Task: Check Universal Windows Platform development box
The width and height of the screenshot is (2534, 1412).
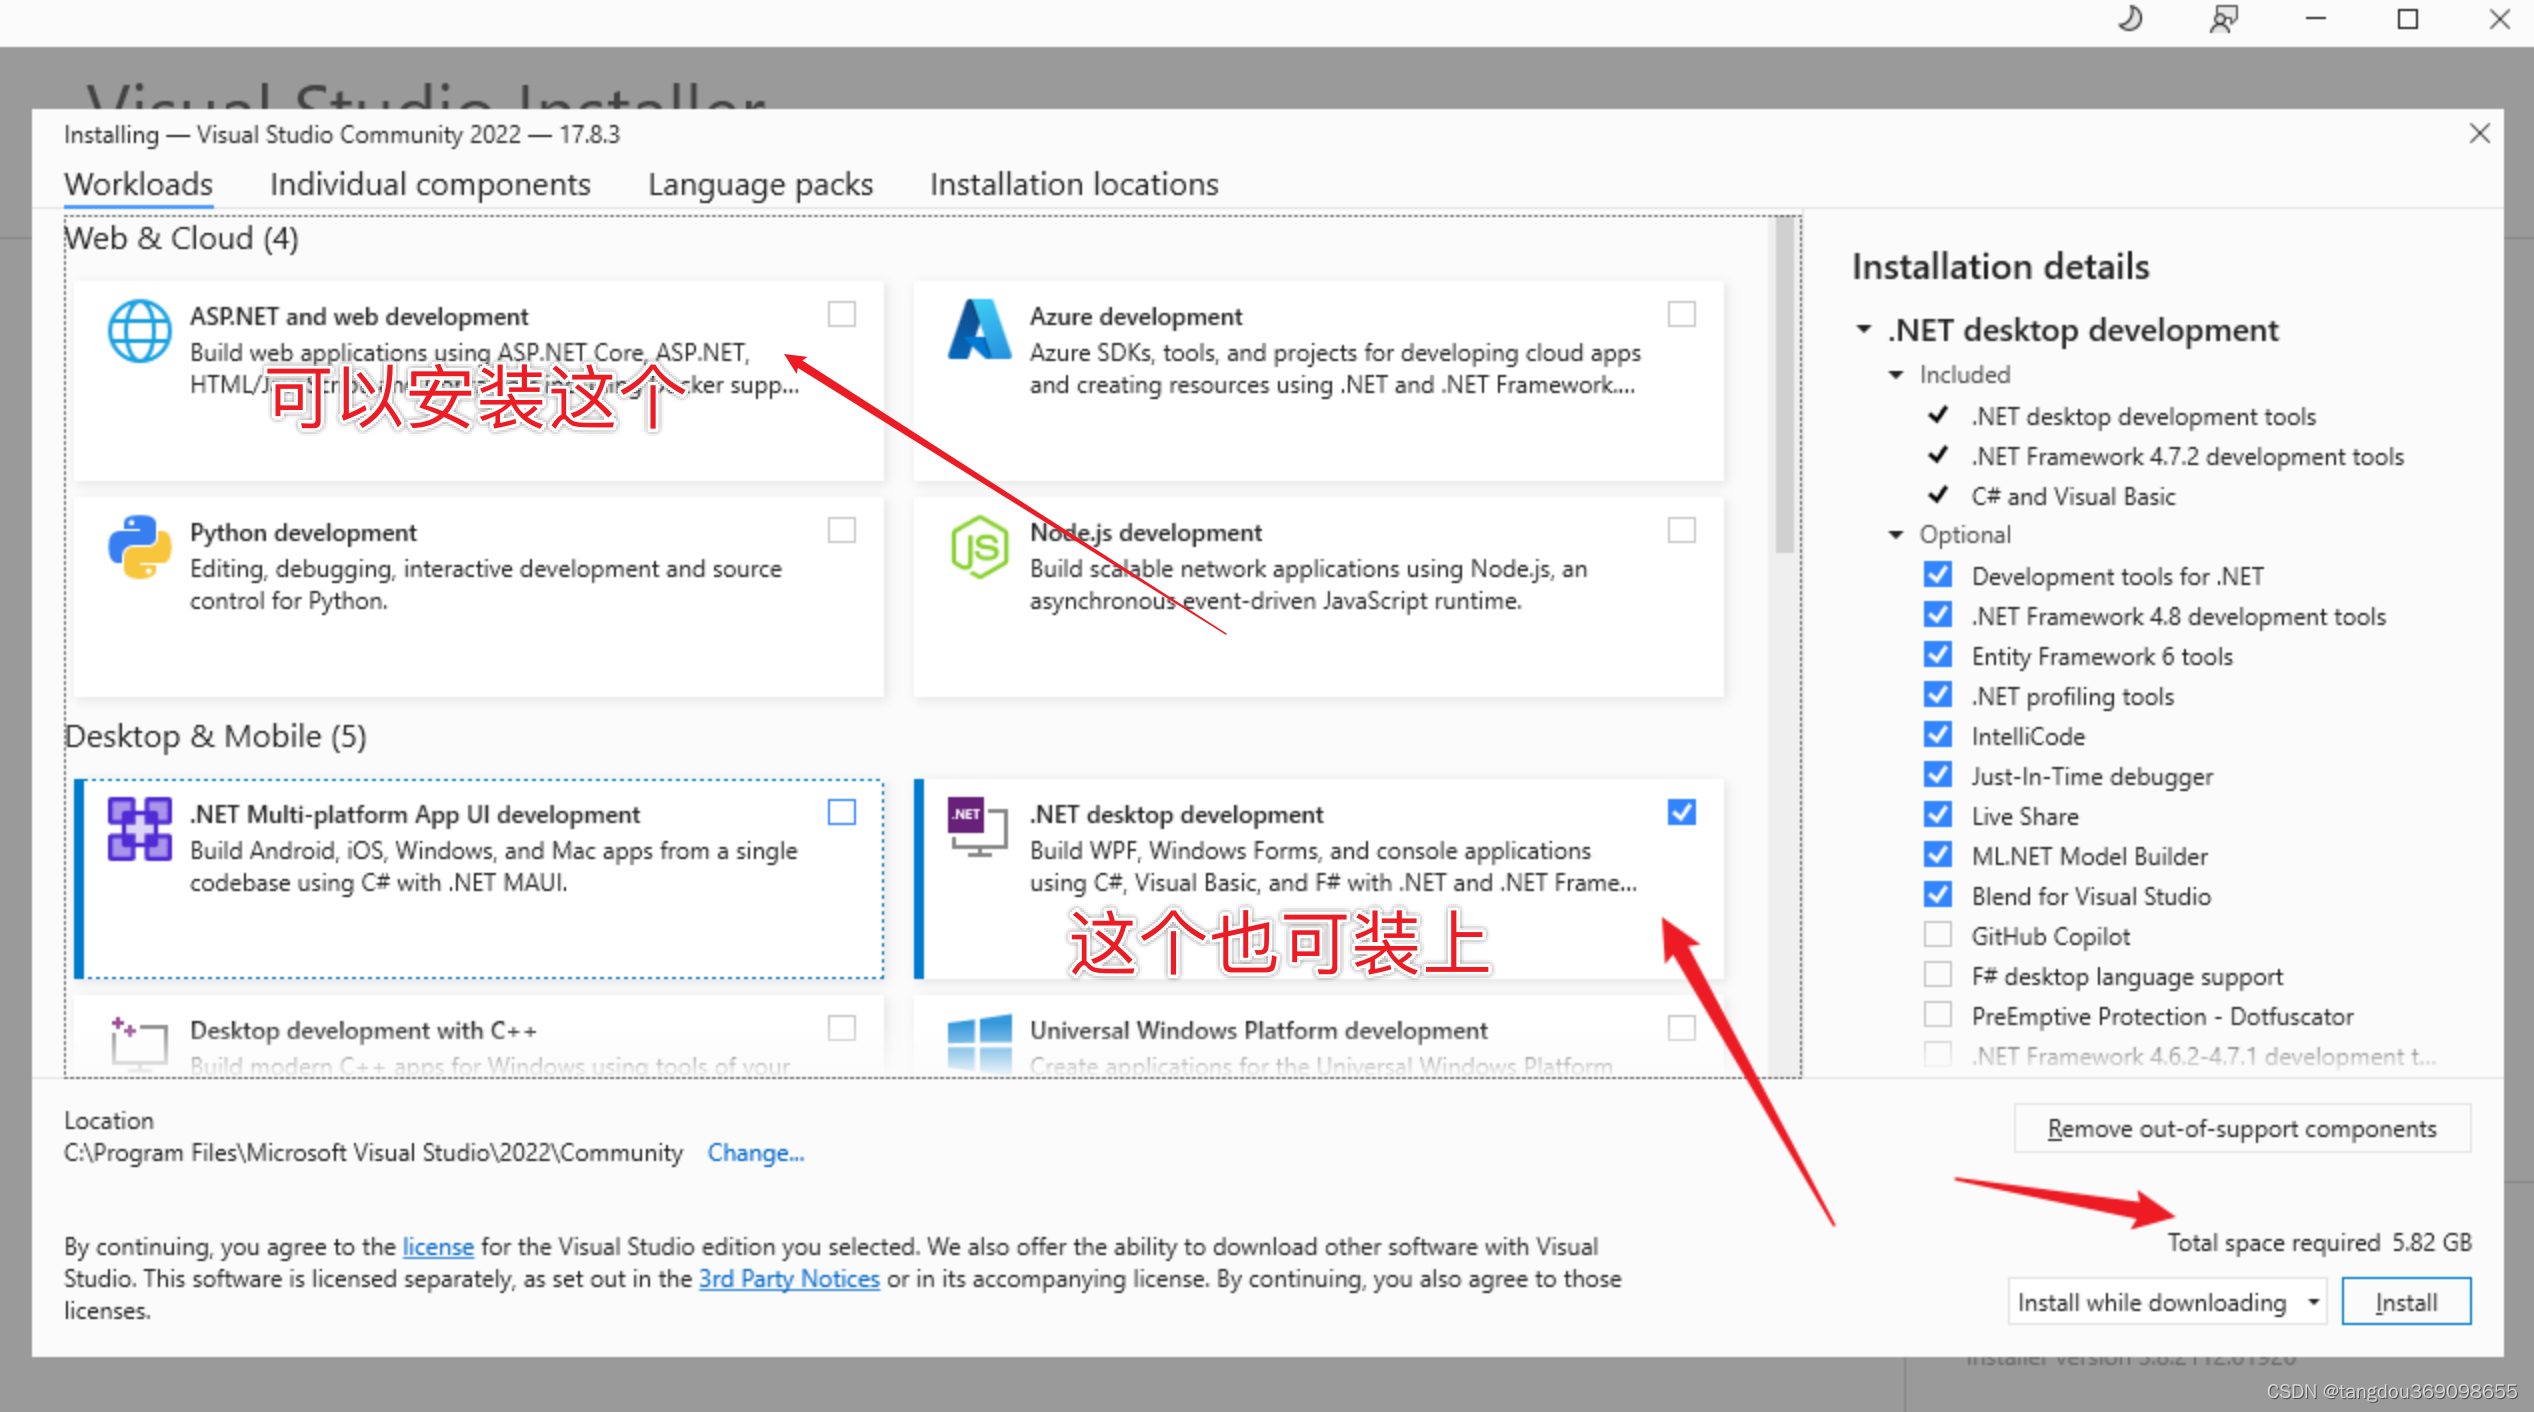Action: (1682, 1028)
